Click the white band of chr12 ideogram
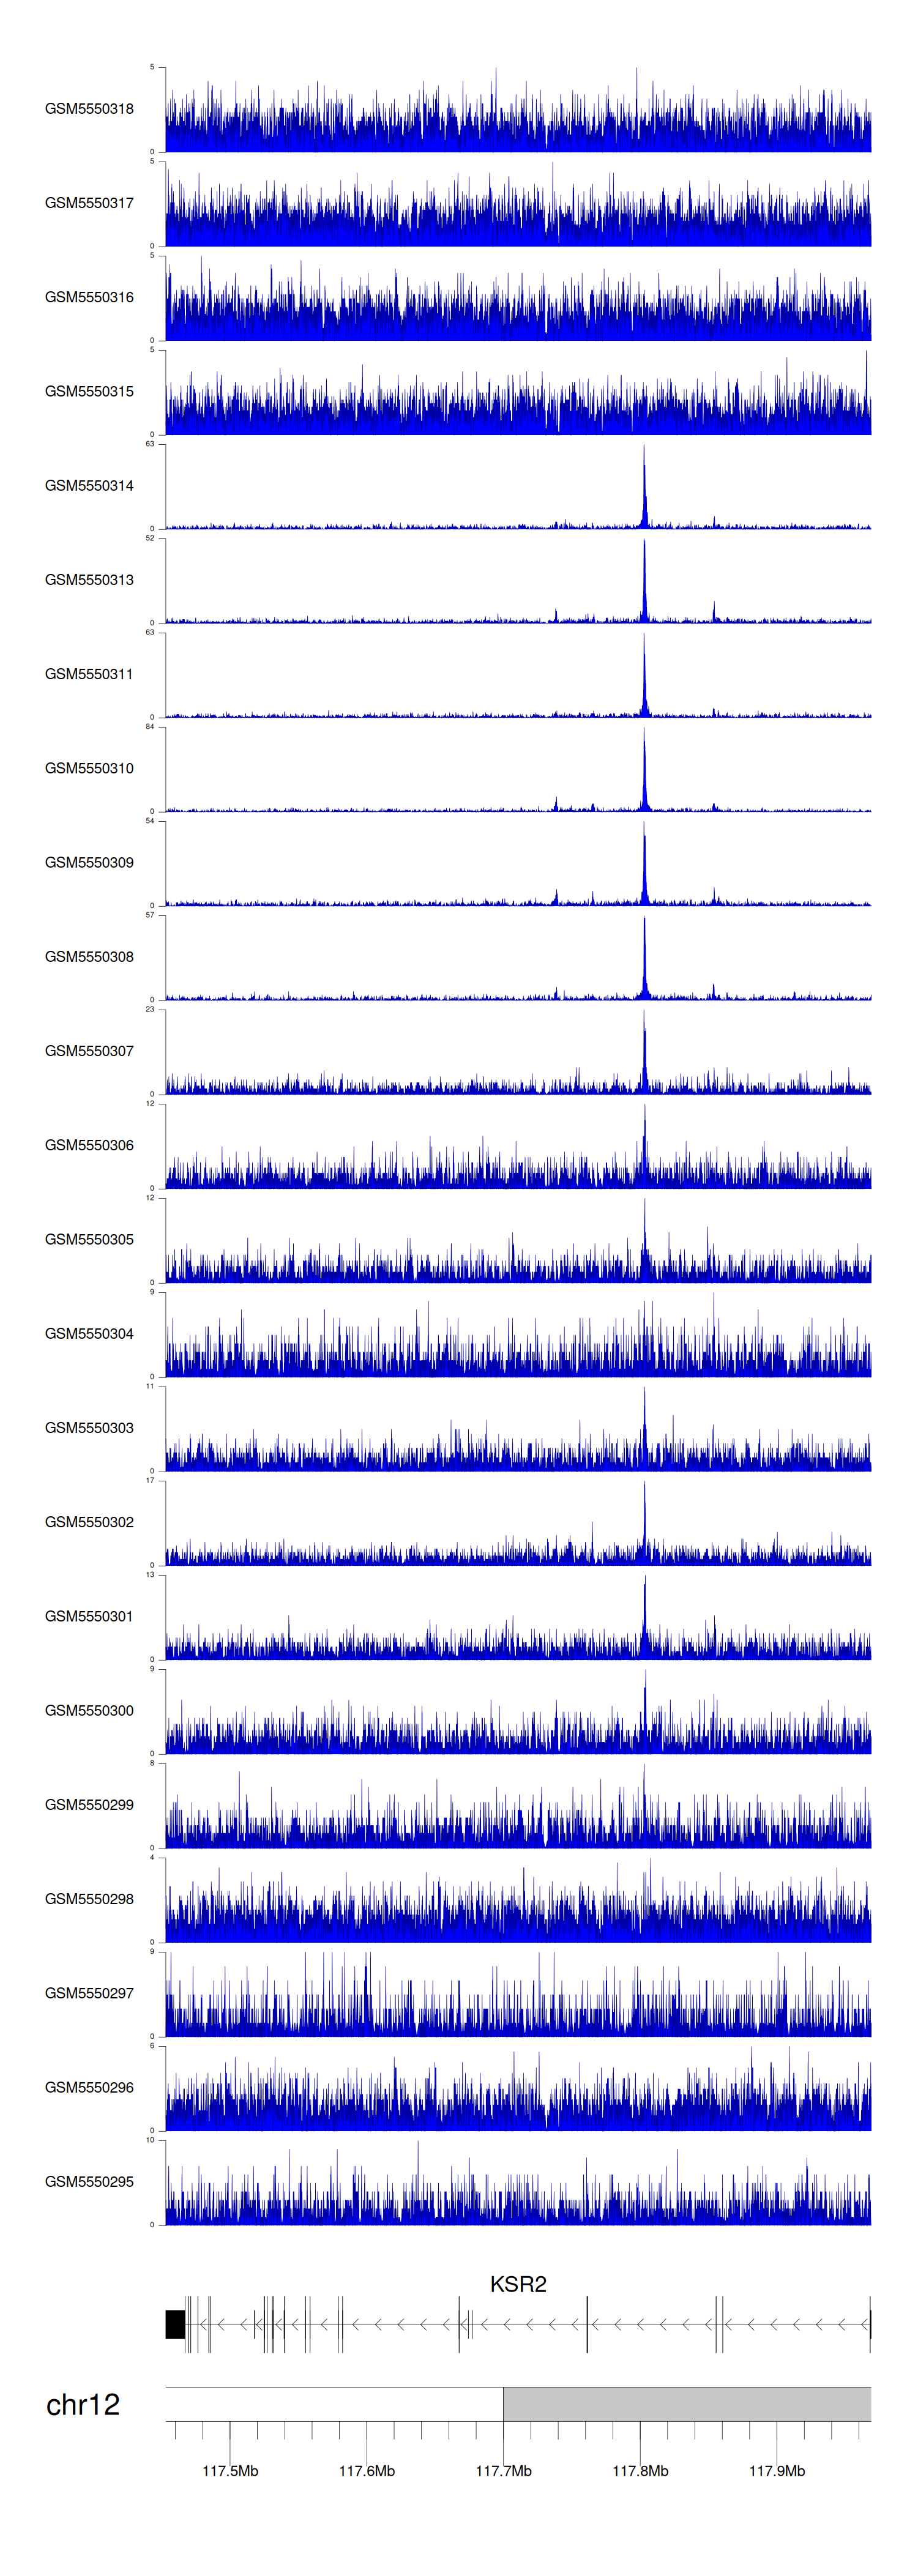The width and height of the screenshot is (918, 2576). (334, 2404)
